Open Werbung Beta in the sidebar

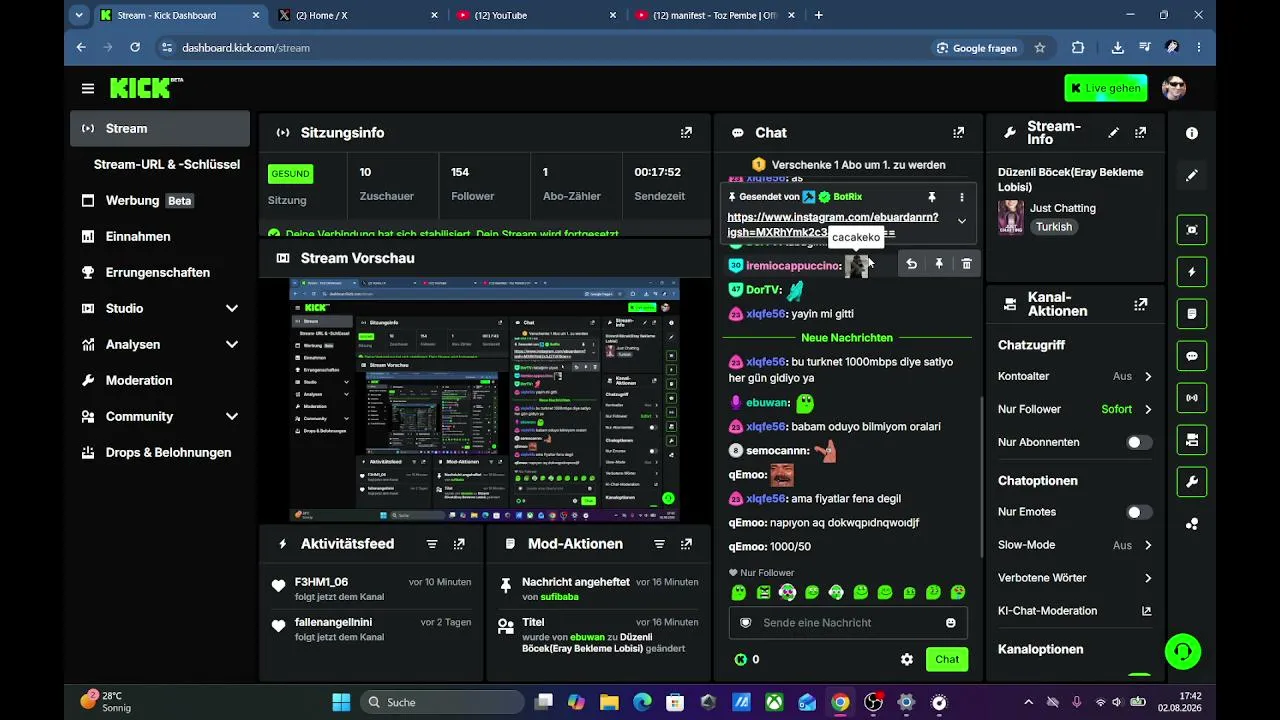160,200
